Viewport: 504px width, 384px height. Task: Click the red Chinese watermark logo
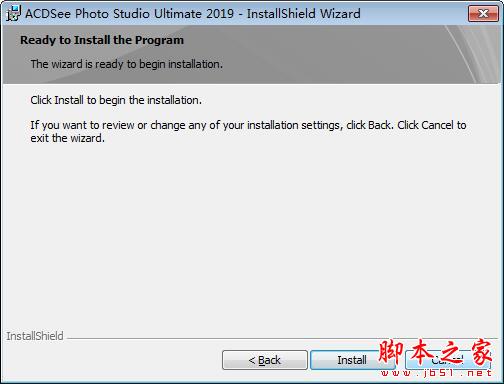(x=435, y=352)
